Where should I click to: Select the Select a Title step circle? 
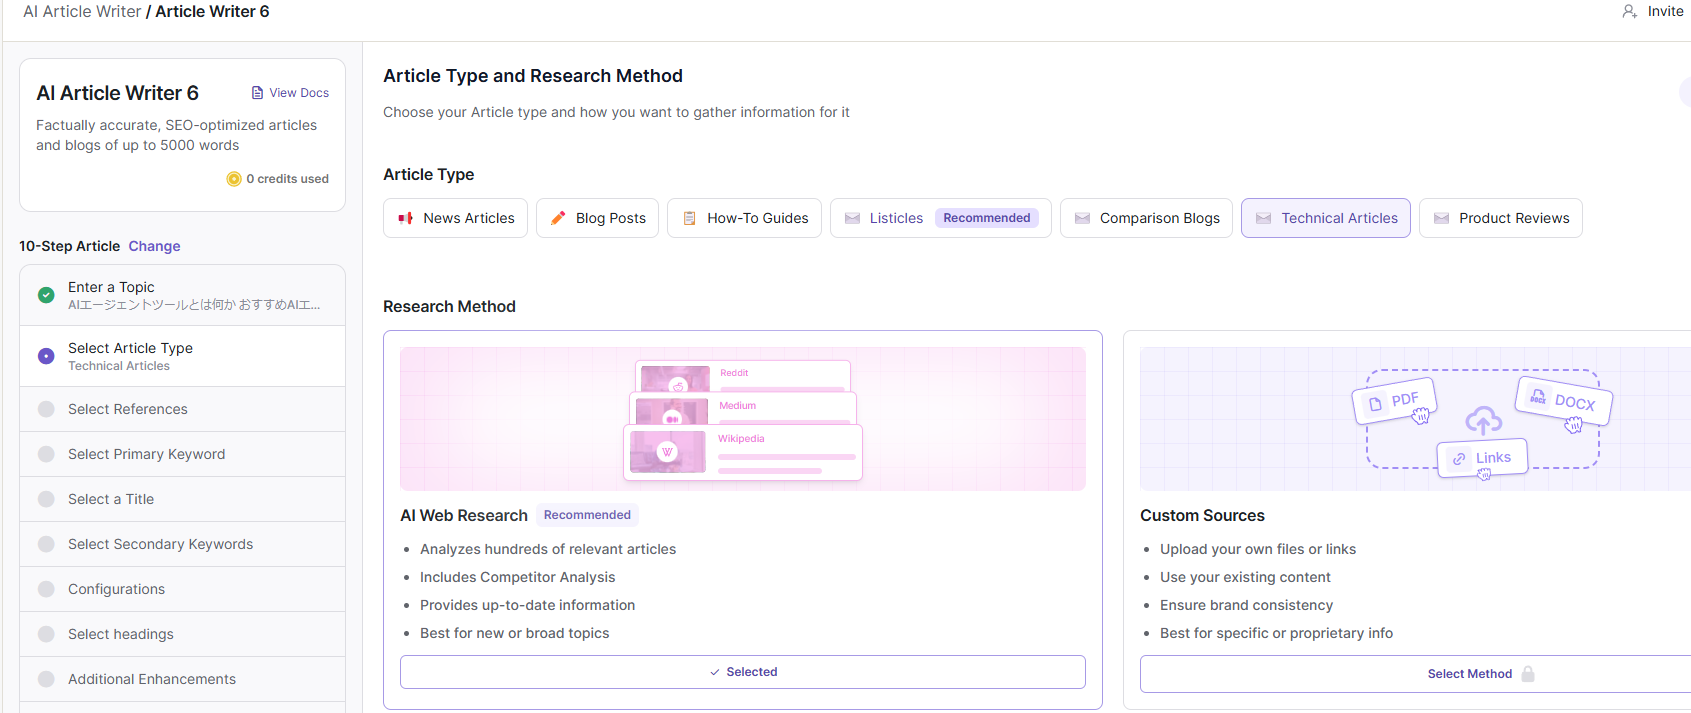(46, 499)
